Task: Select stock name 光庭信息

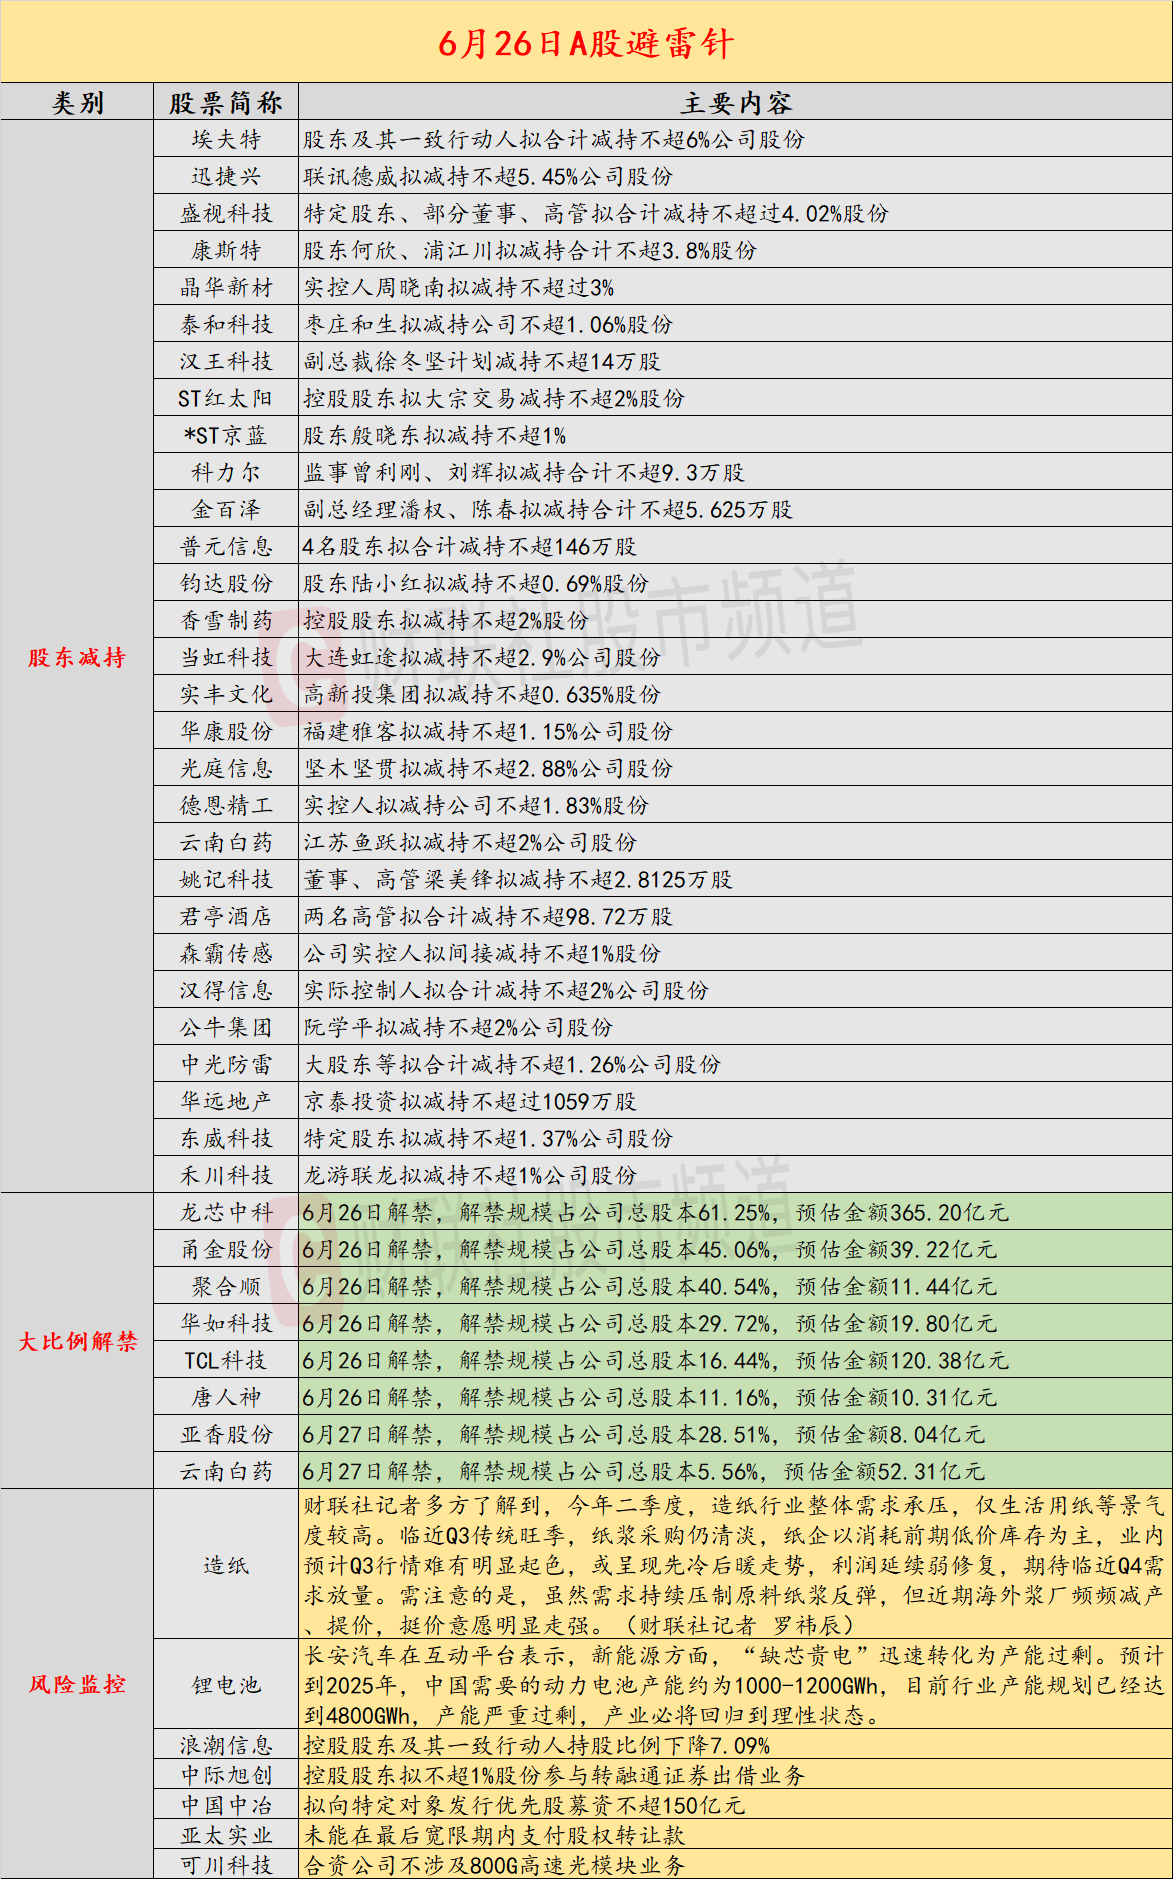Action: [x=226, y=768]
